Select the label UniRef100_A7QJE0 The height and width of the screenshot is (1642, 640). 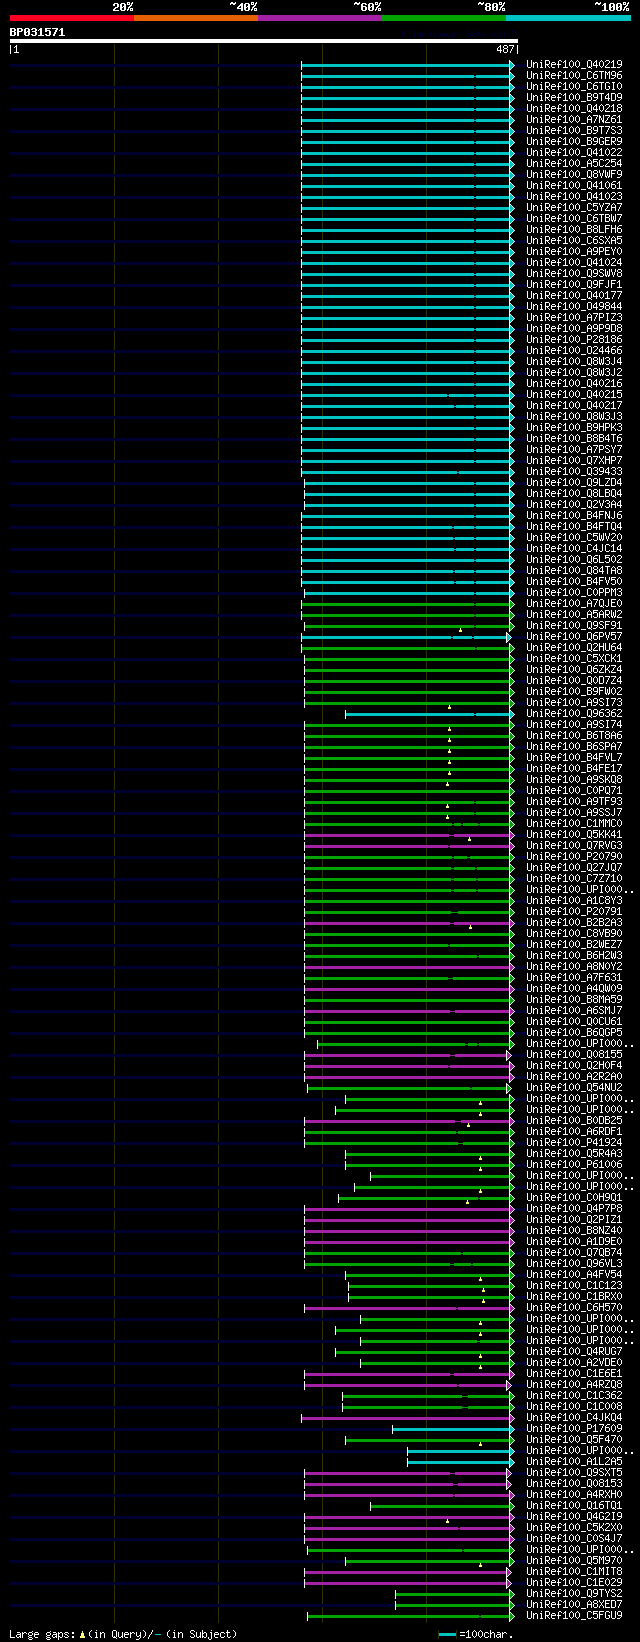click(574, 604)
